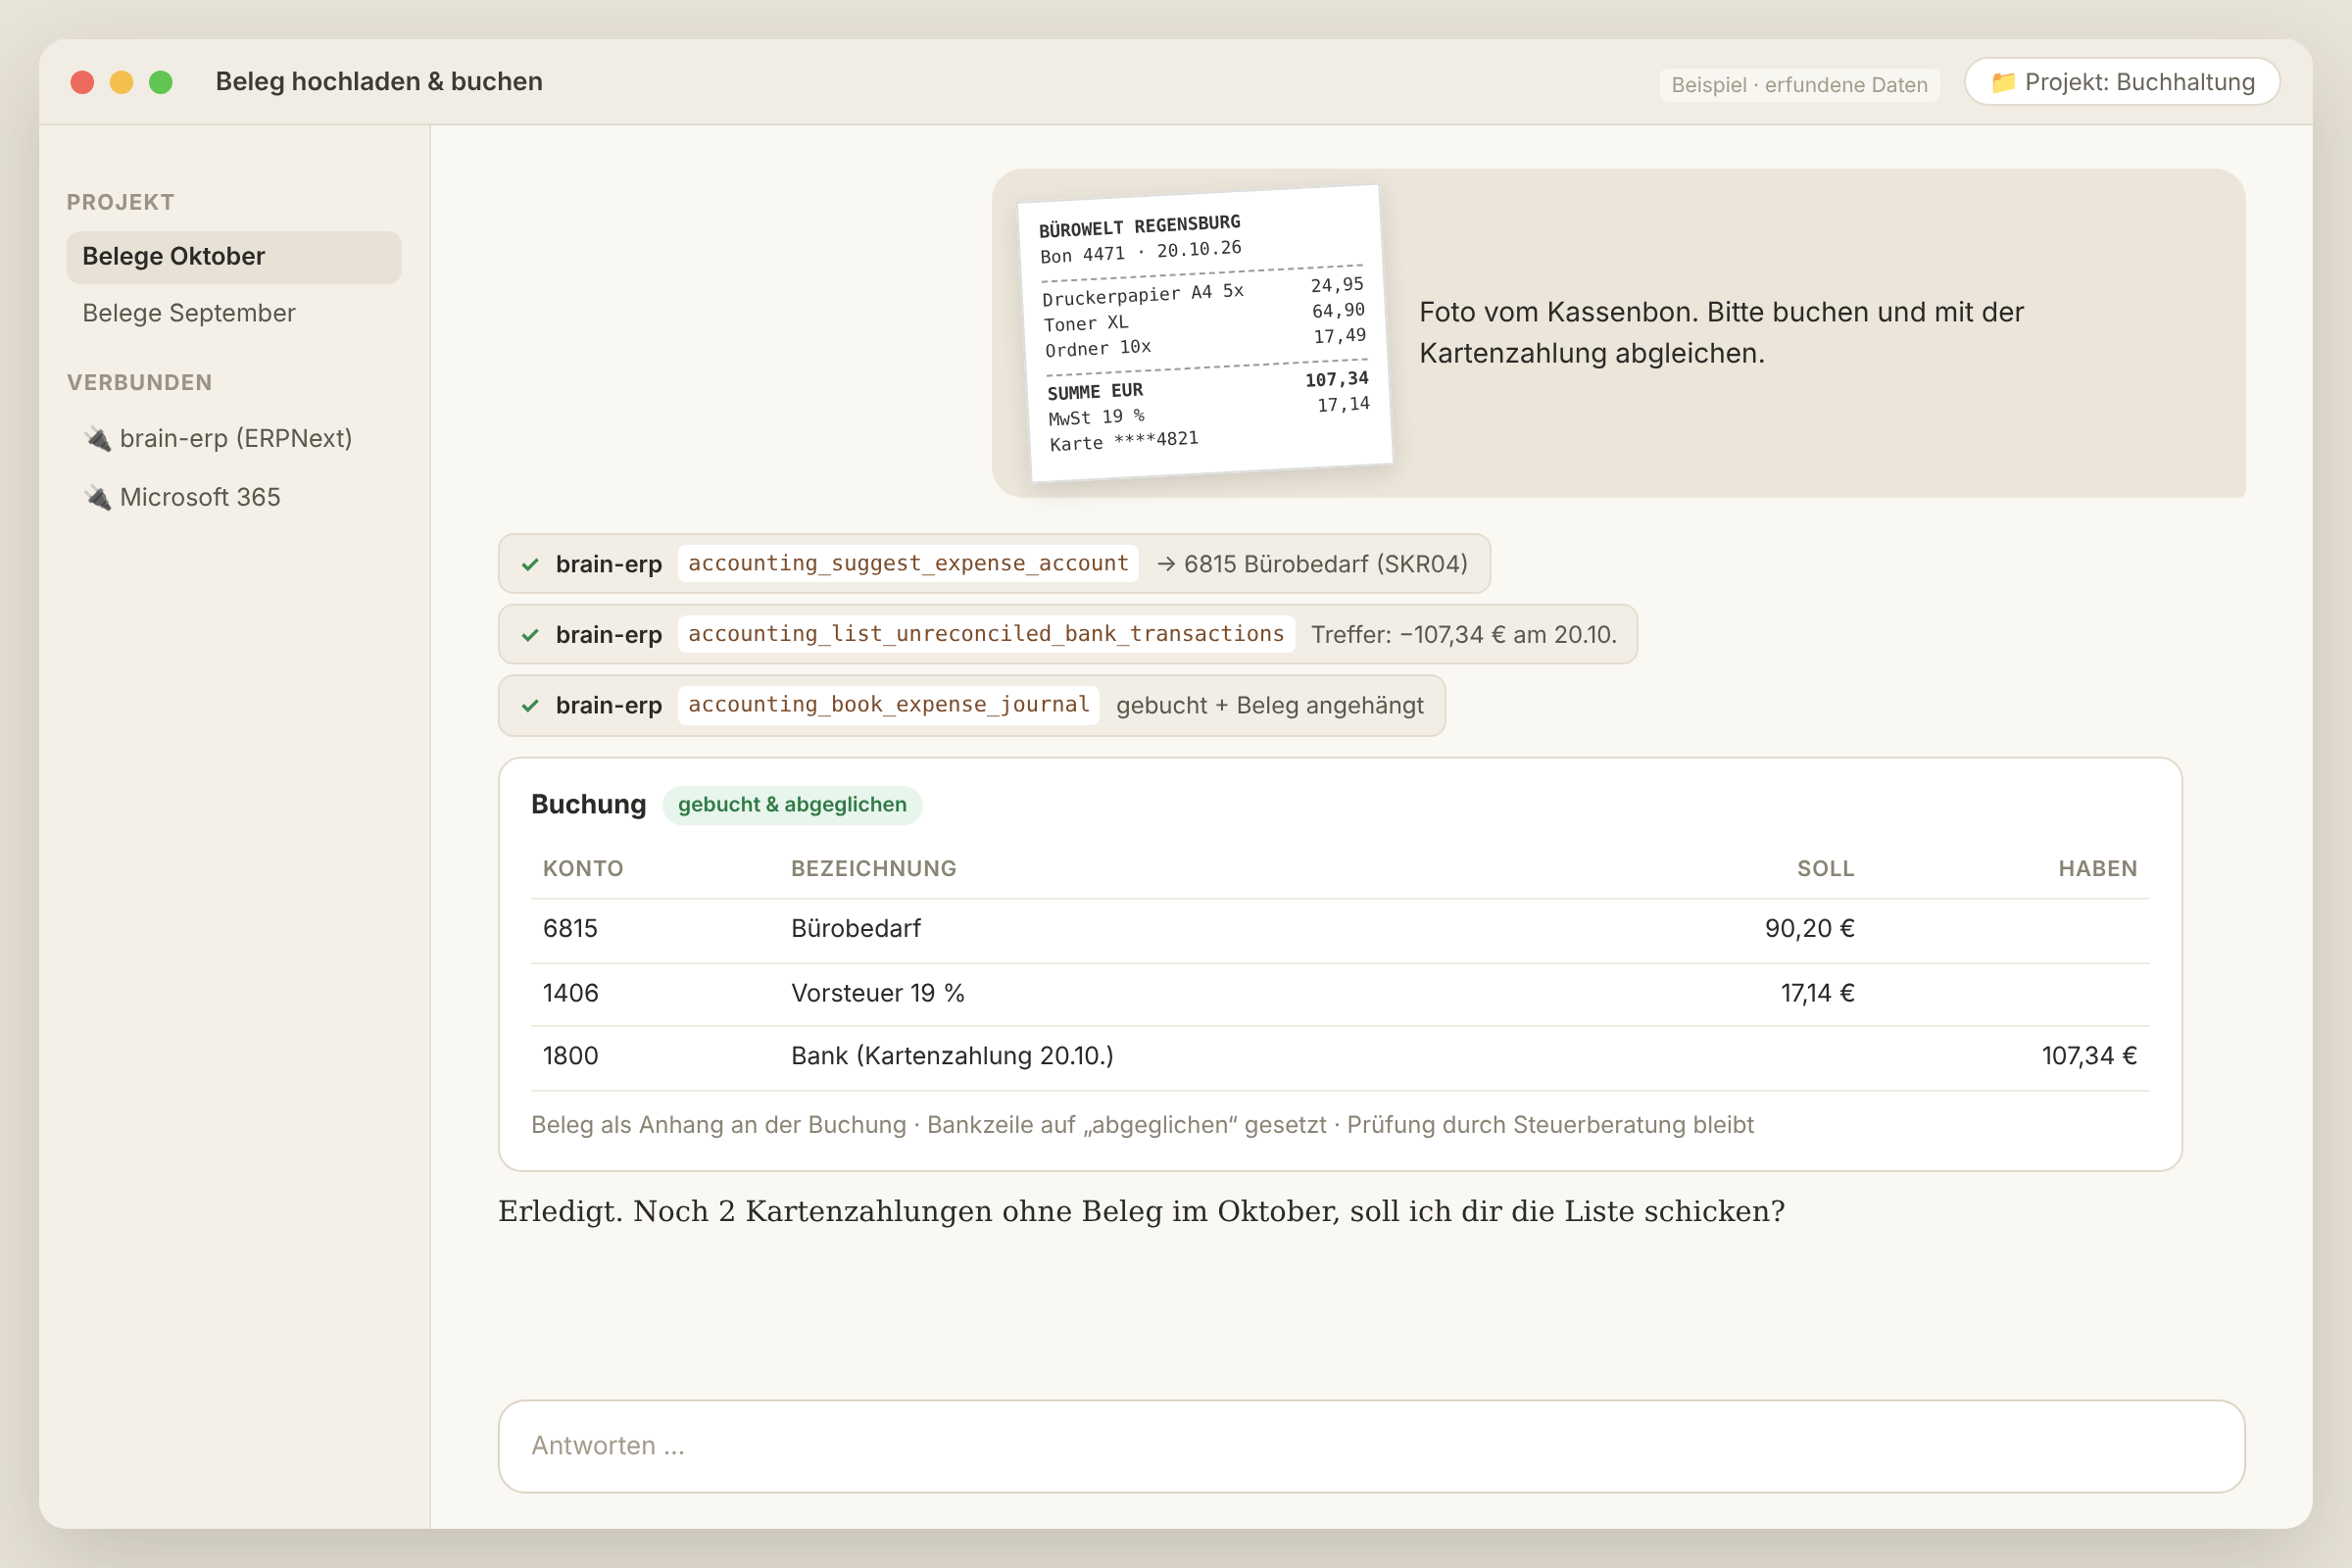Click the plug icon beside Microsoft 365
Image resolution: width=2352 pixels, height=1568 pixels.
click(x=98, y=497)
